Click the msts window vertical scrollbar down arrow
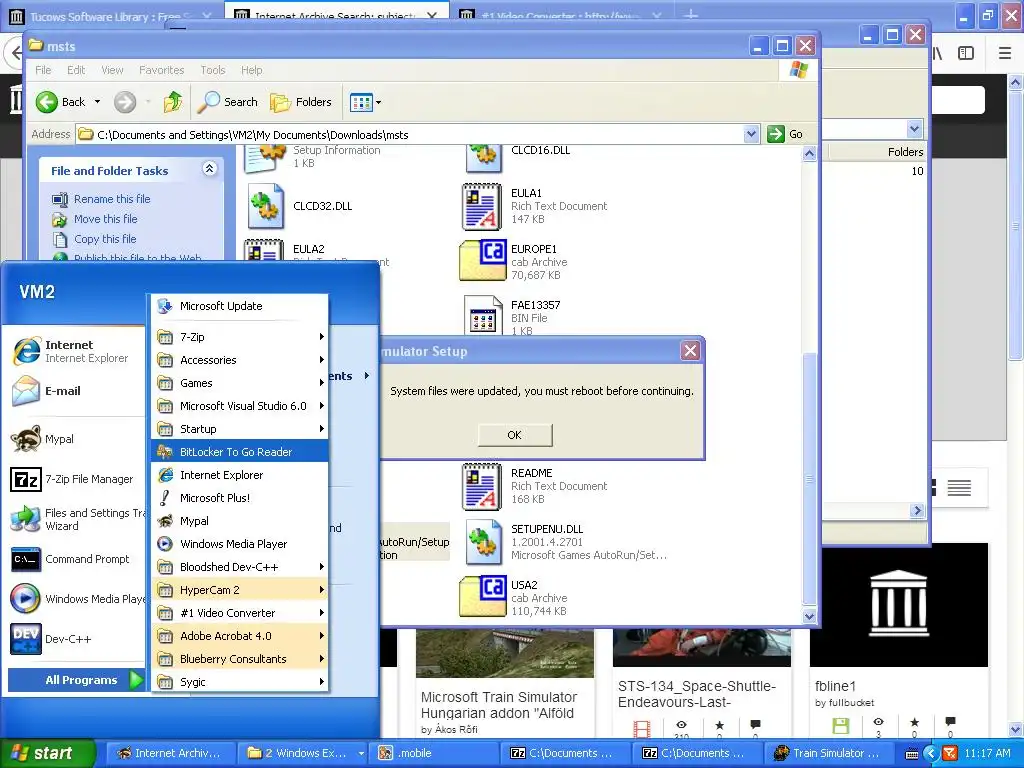The width and height of the screenshot is (1024, 768). tap(809, 616)
